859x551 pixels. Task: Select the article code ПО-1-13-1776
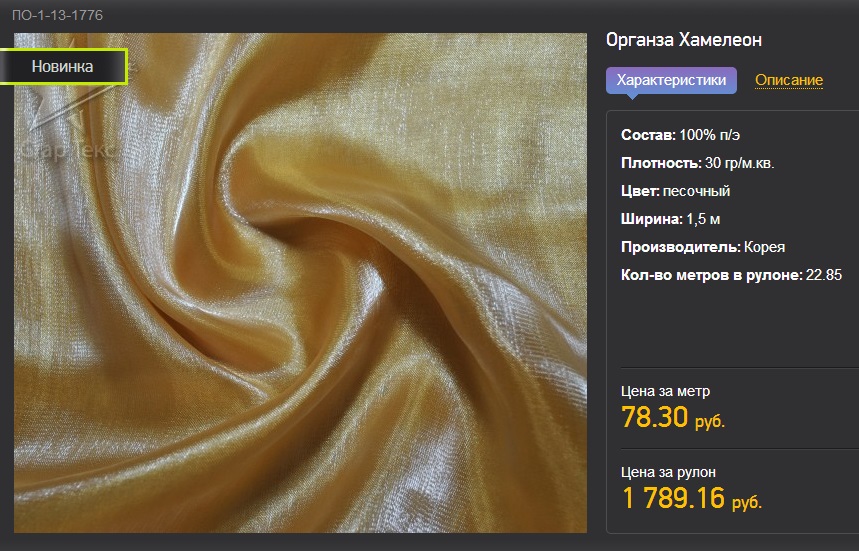click(x=58, y=15)
